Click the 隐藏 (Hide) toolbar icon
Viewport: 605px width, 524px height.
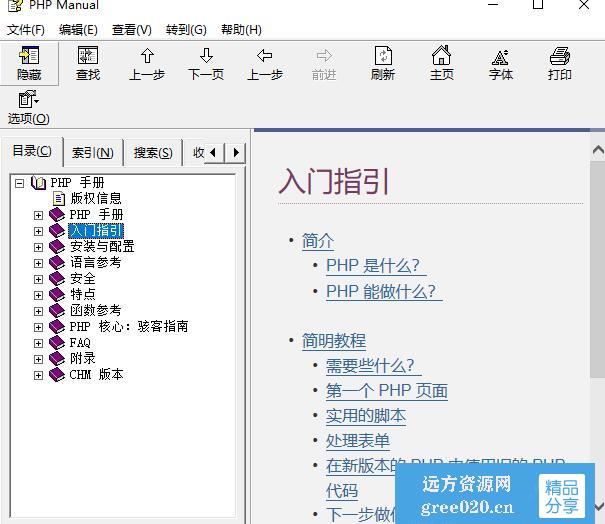click(x=29, y=62)
